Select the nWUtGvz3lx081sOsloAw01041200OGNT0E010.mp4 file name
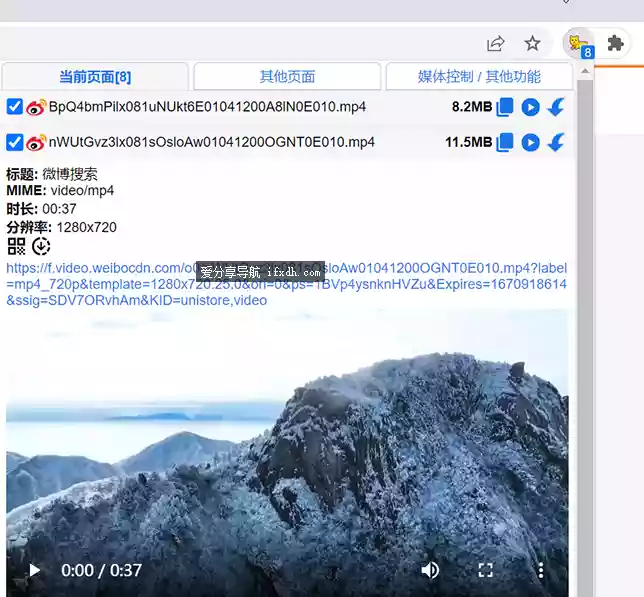This screenshot has width=644, height=597. tap(212, 142)
